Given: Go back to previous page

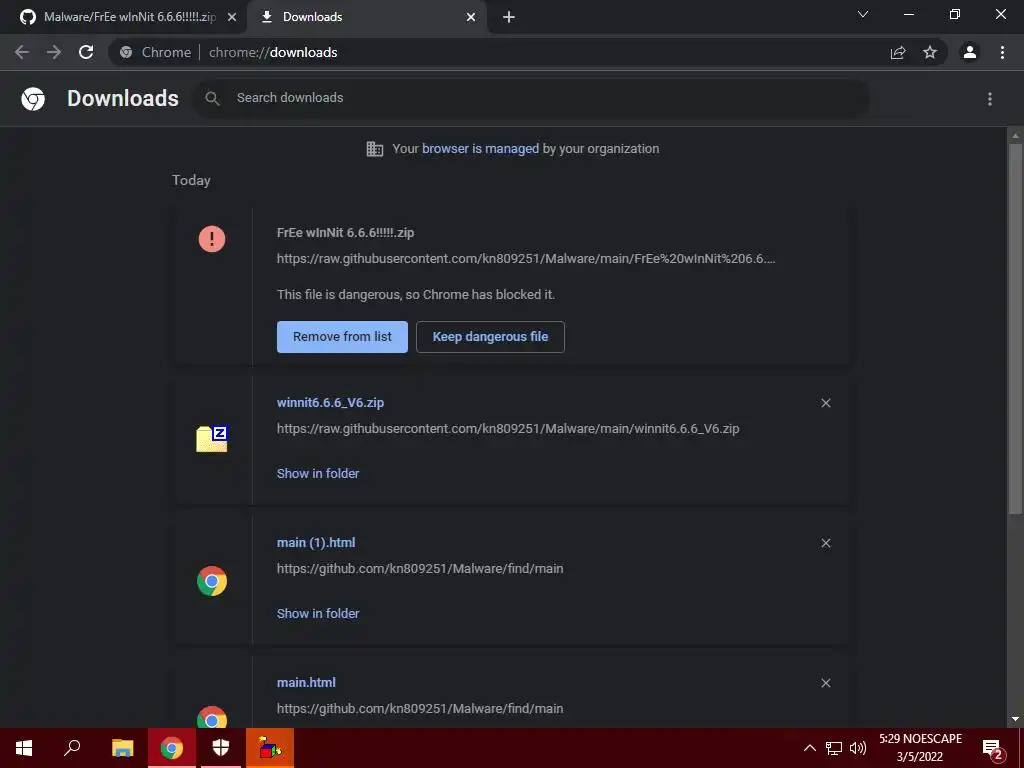Looking at the screenshot, I should point(22,52).
